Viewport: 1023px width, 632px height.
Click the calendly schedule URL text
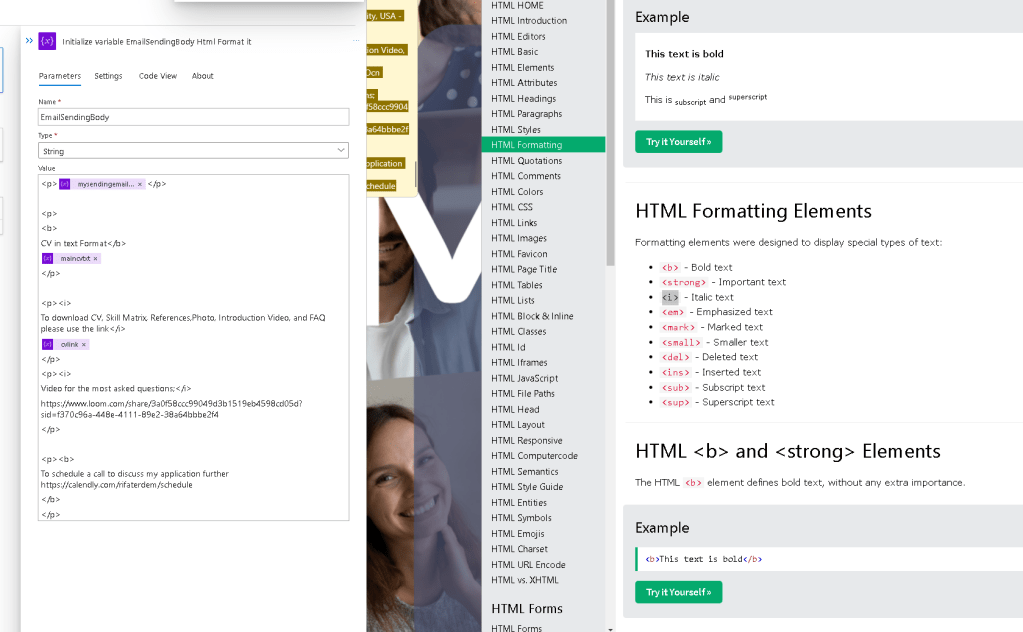117,485
